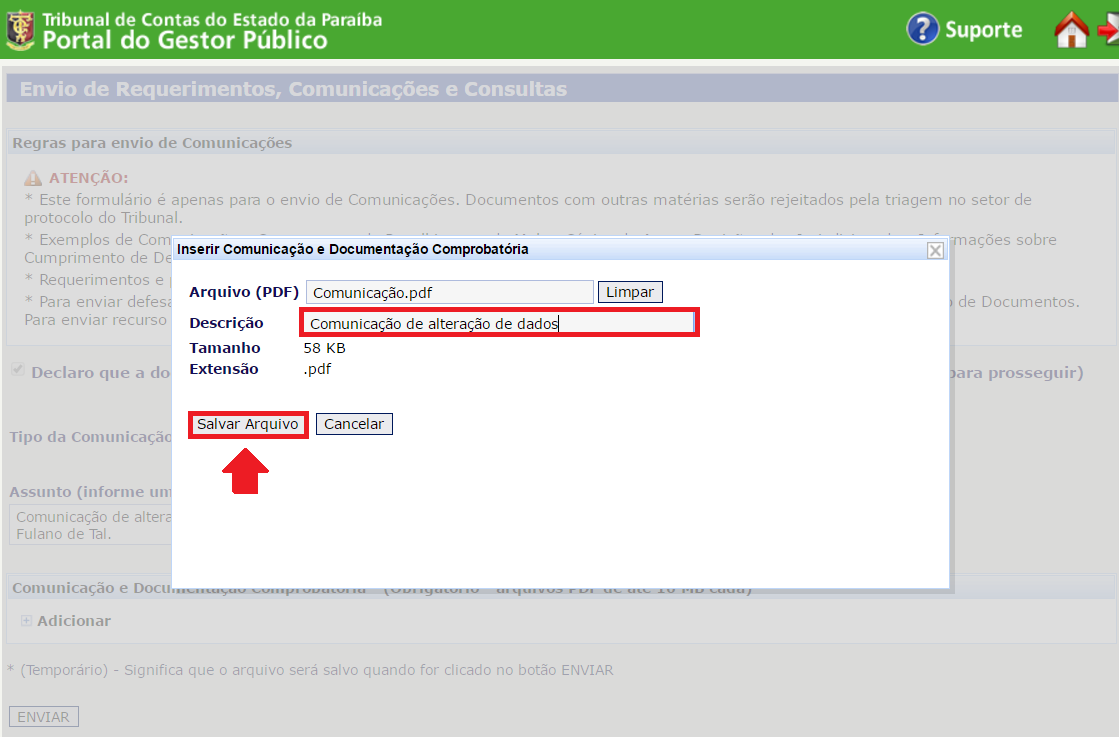Click the Portal do Gestor Público title
The height and width of the screenshot is (737, 1119).
click(x=185, y=40)
